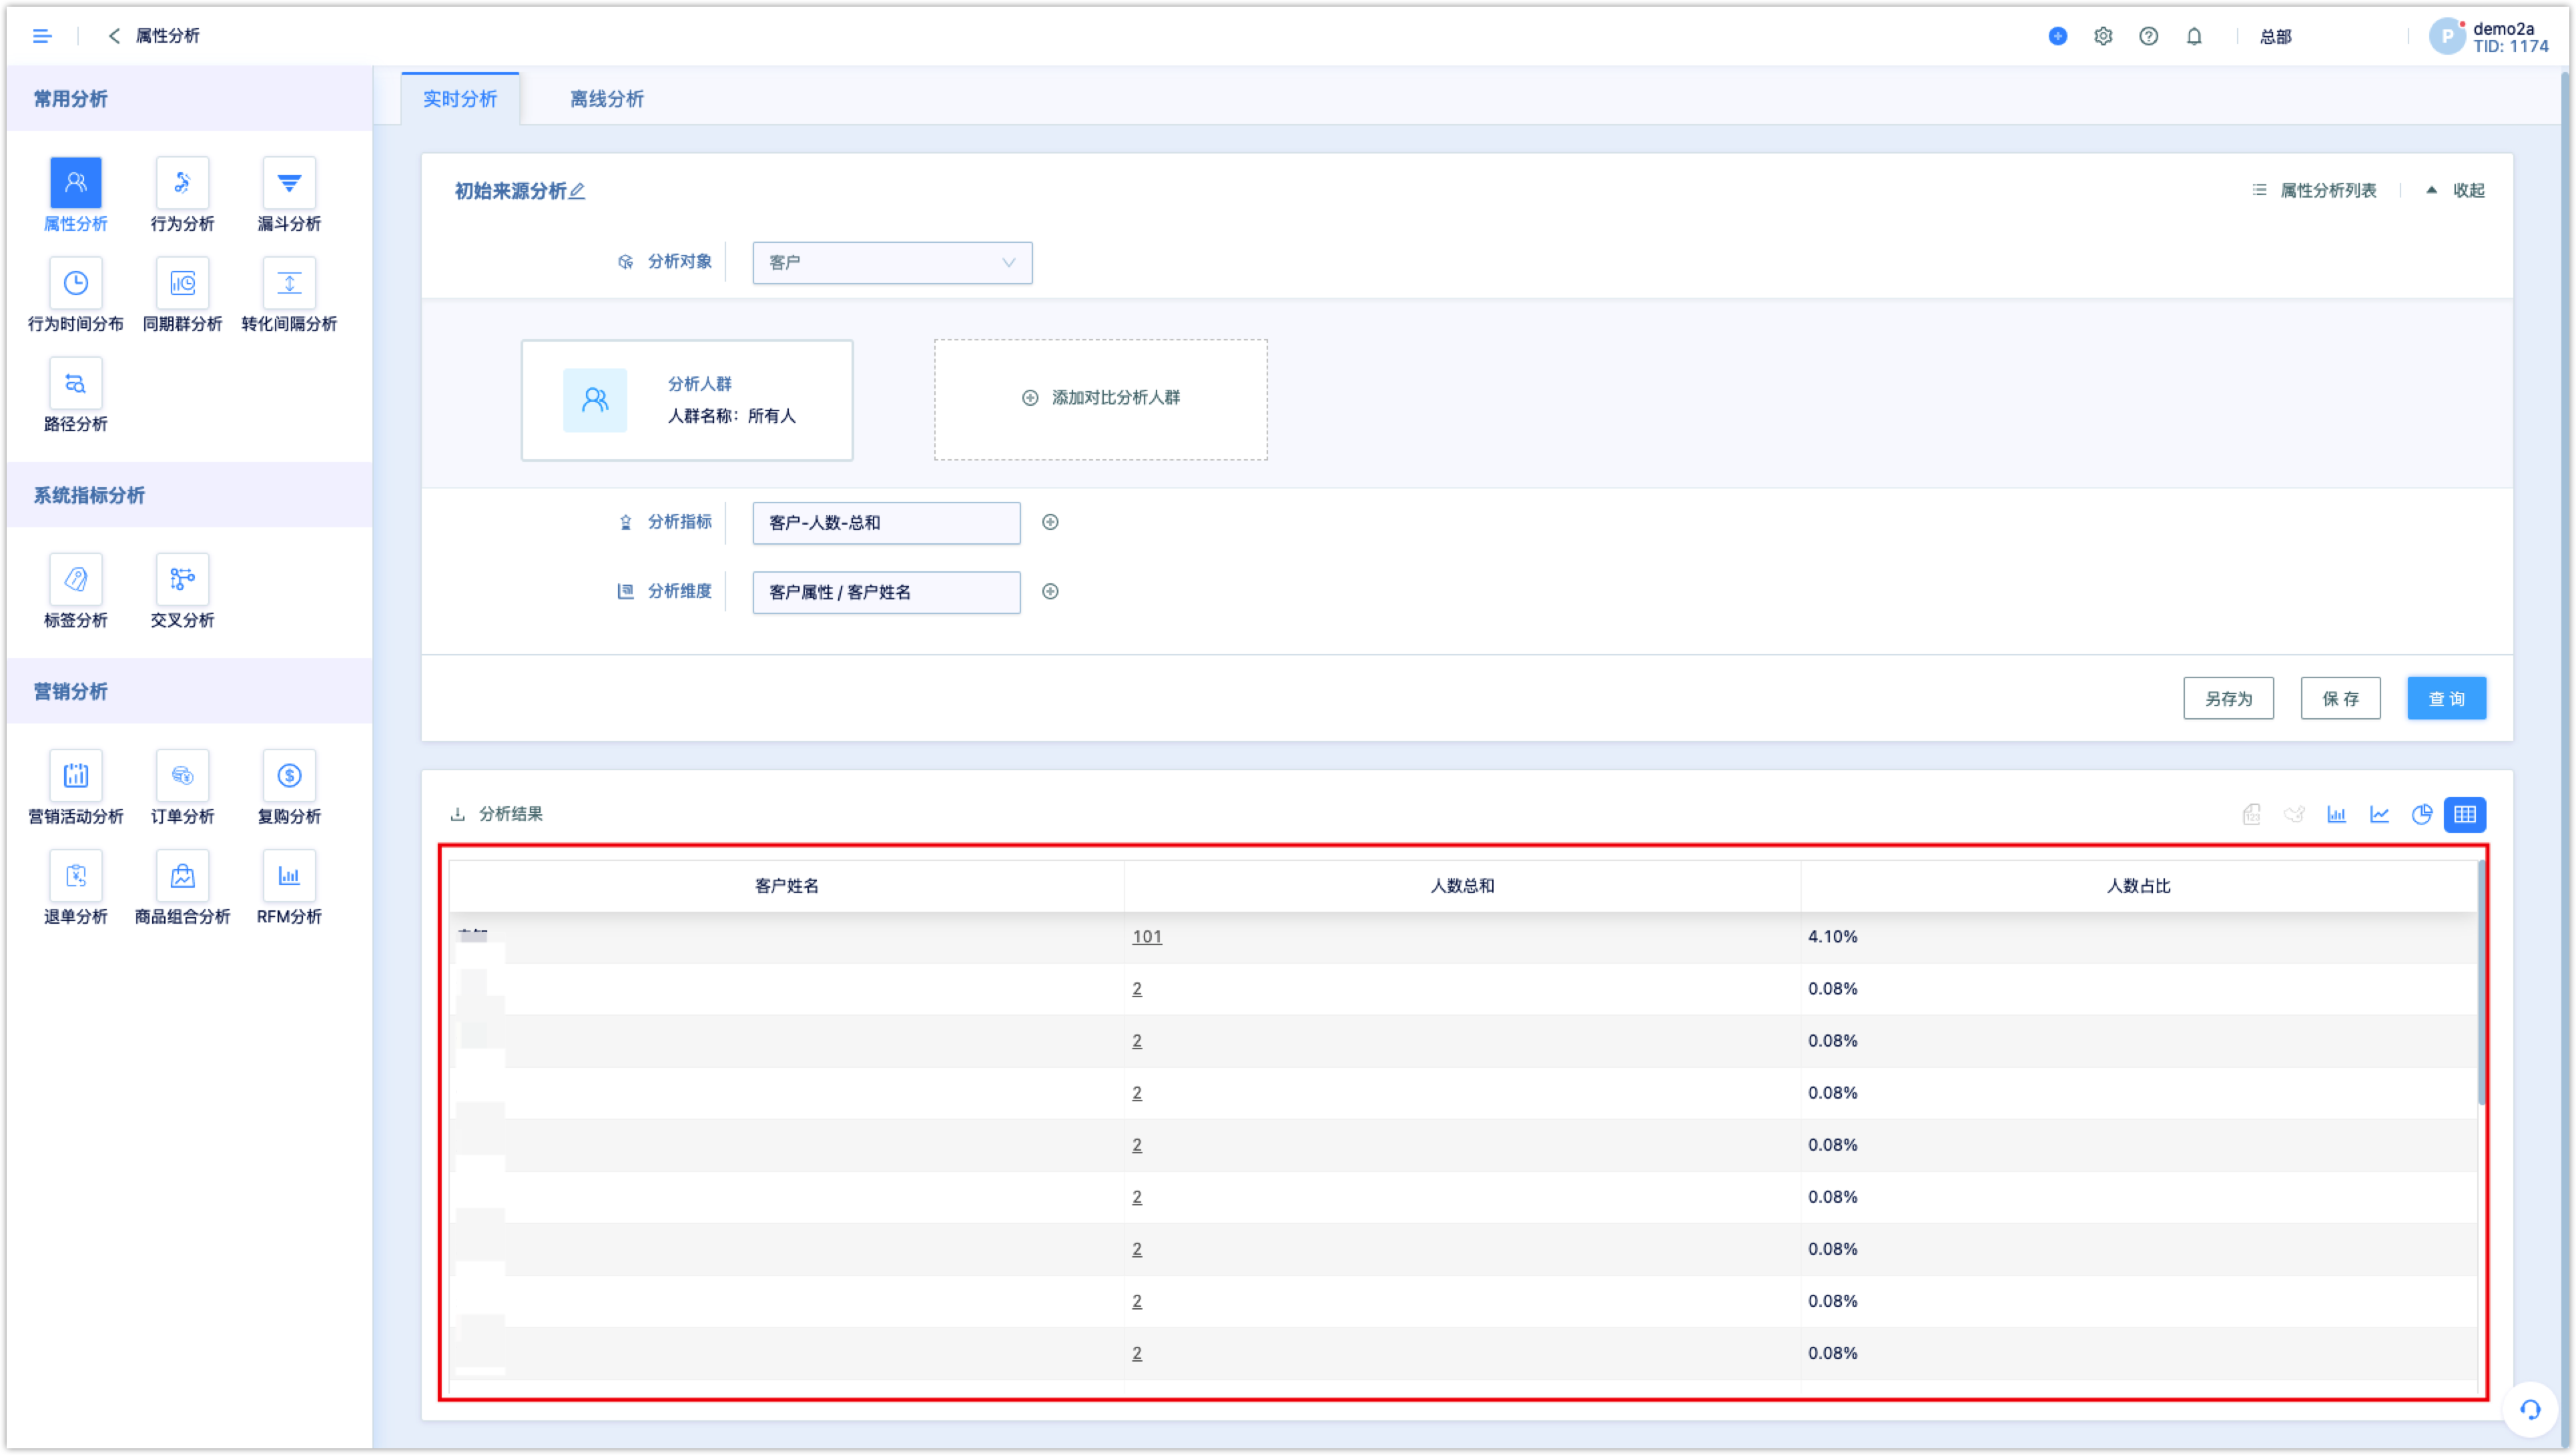Viewport: 2576px width, 1455px height.
Task: Open 标签分析 tag icon
Action: point(76,579)
